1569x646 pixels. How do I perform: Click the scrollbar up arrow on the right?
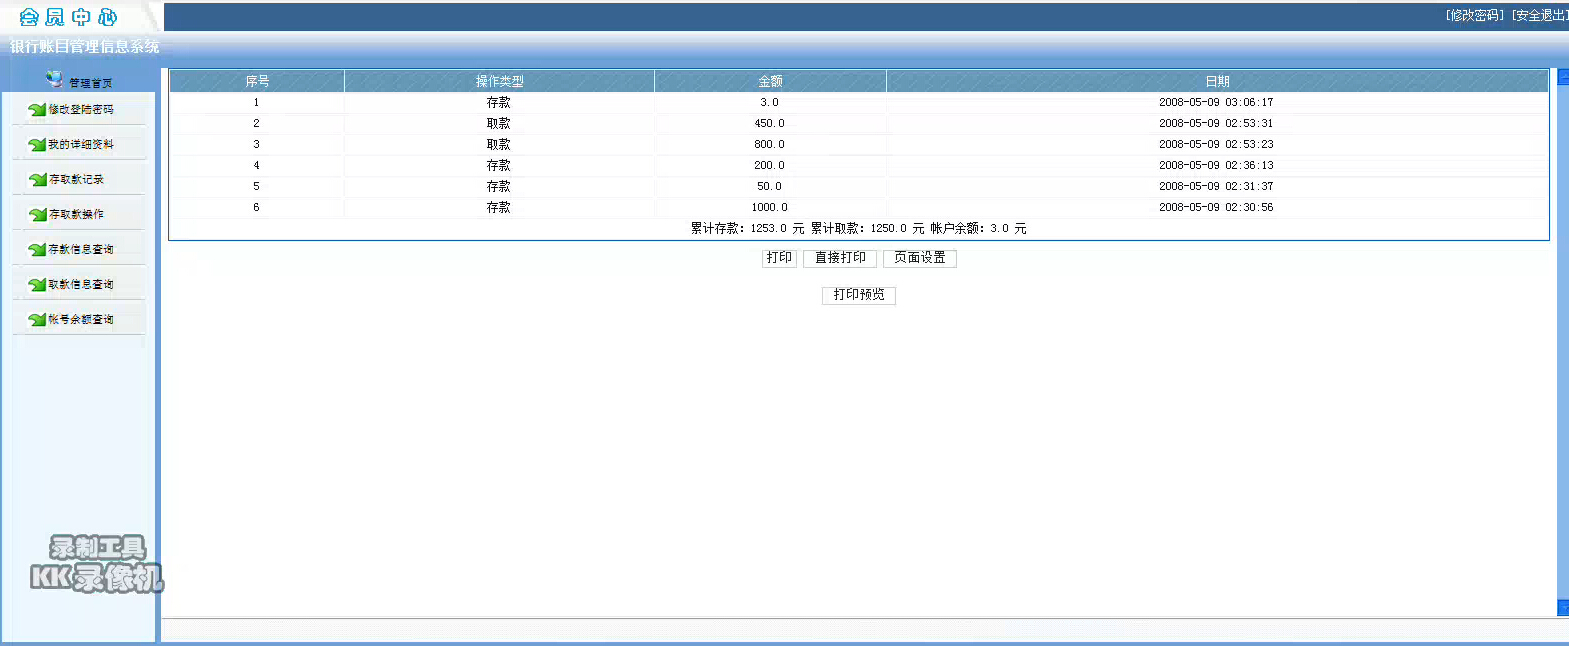point(1563,76)
